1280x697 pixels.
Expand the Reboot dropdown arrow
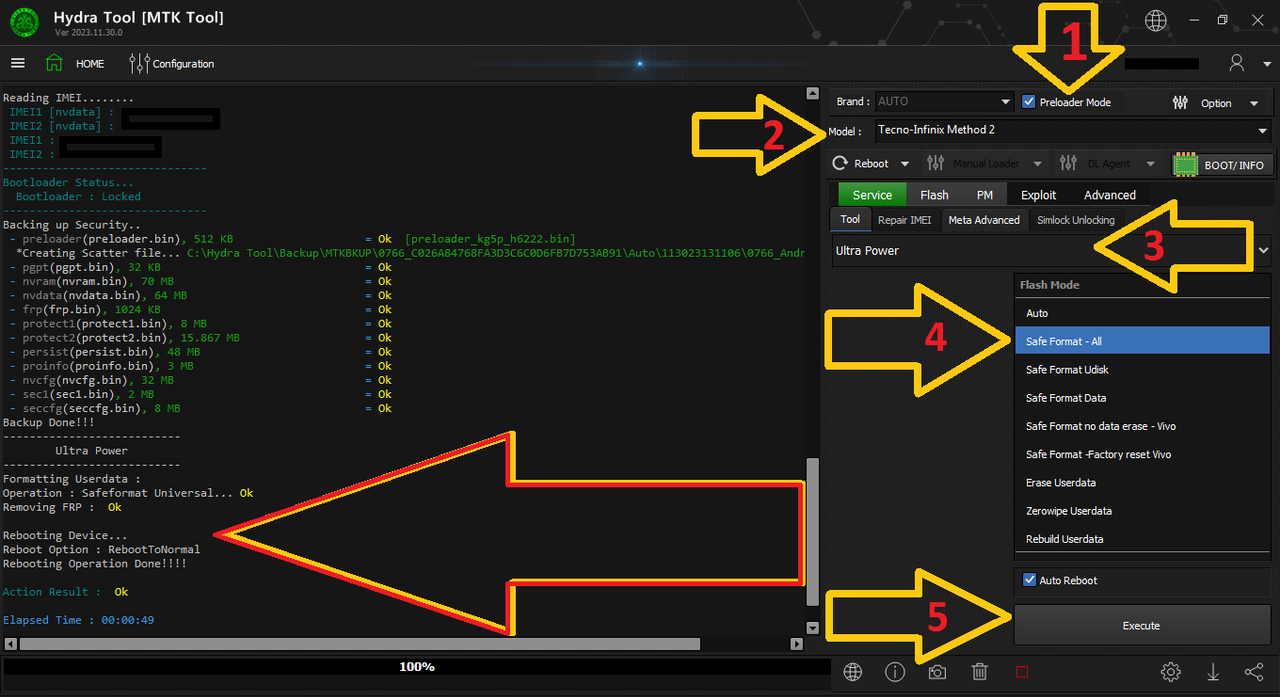pyautogui.click(x=905, y=164)
